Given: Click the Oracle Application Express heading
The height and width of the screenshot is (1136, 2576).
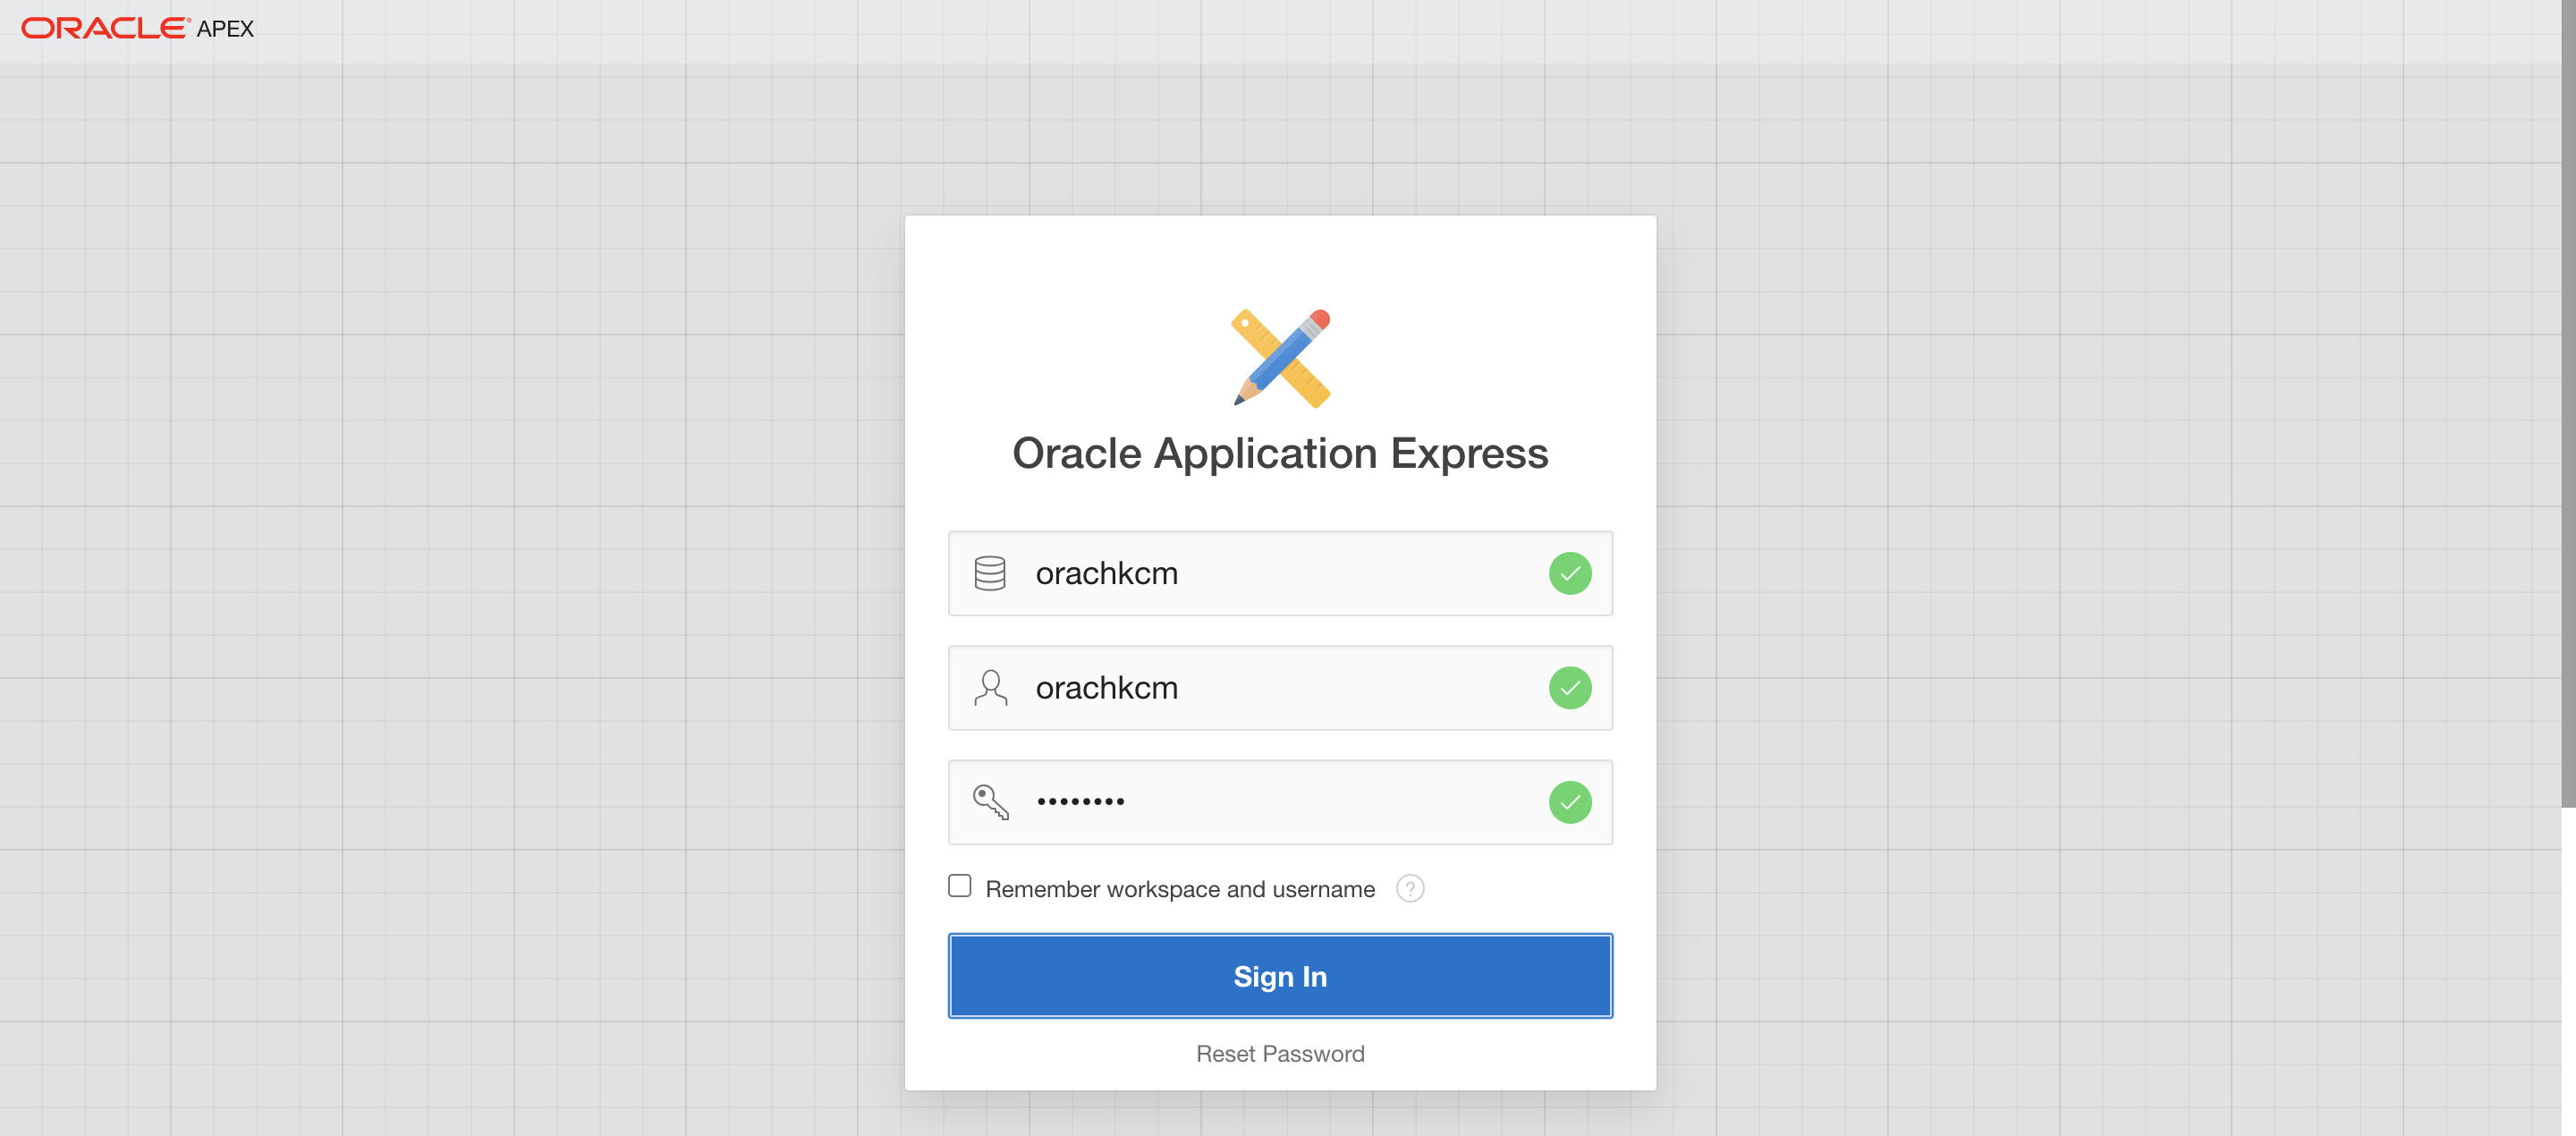Looking at the screenshot, I should click(x=1279, y=453).
